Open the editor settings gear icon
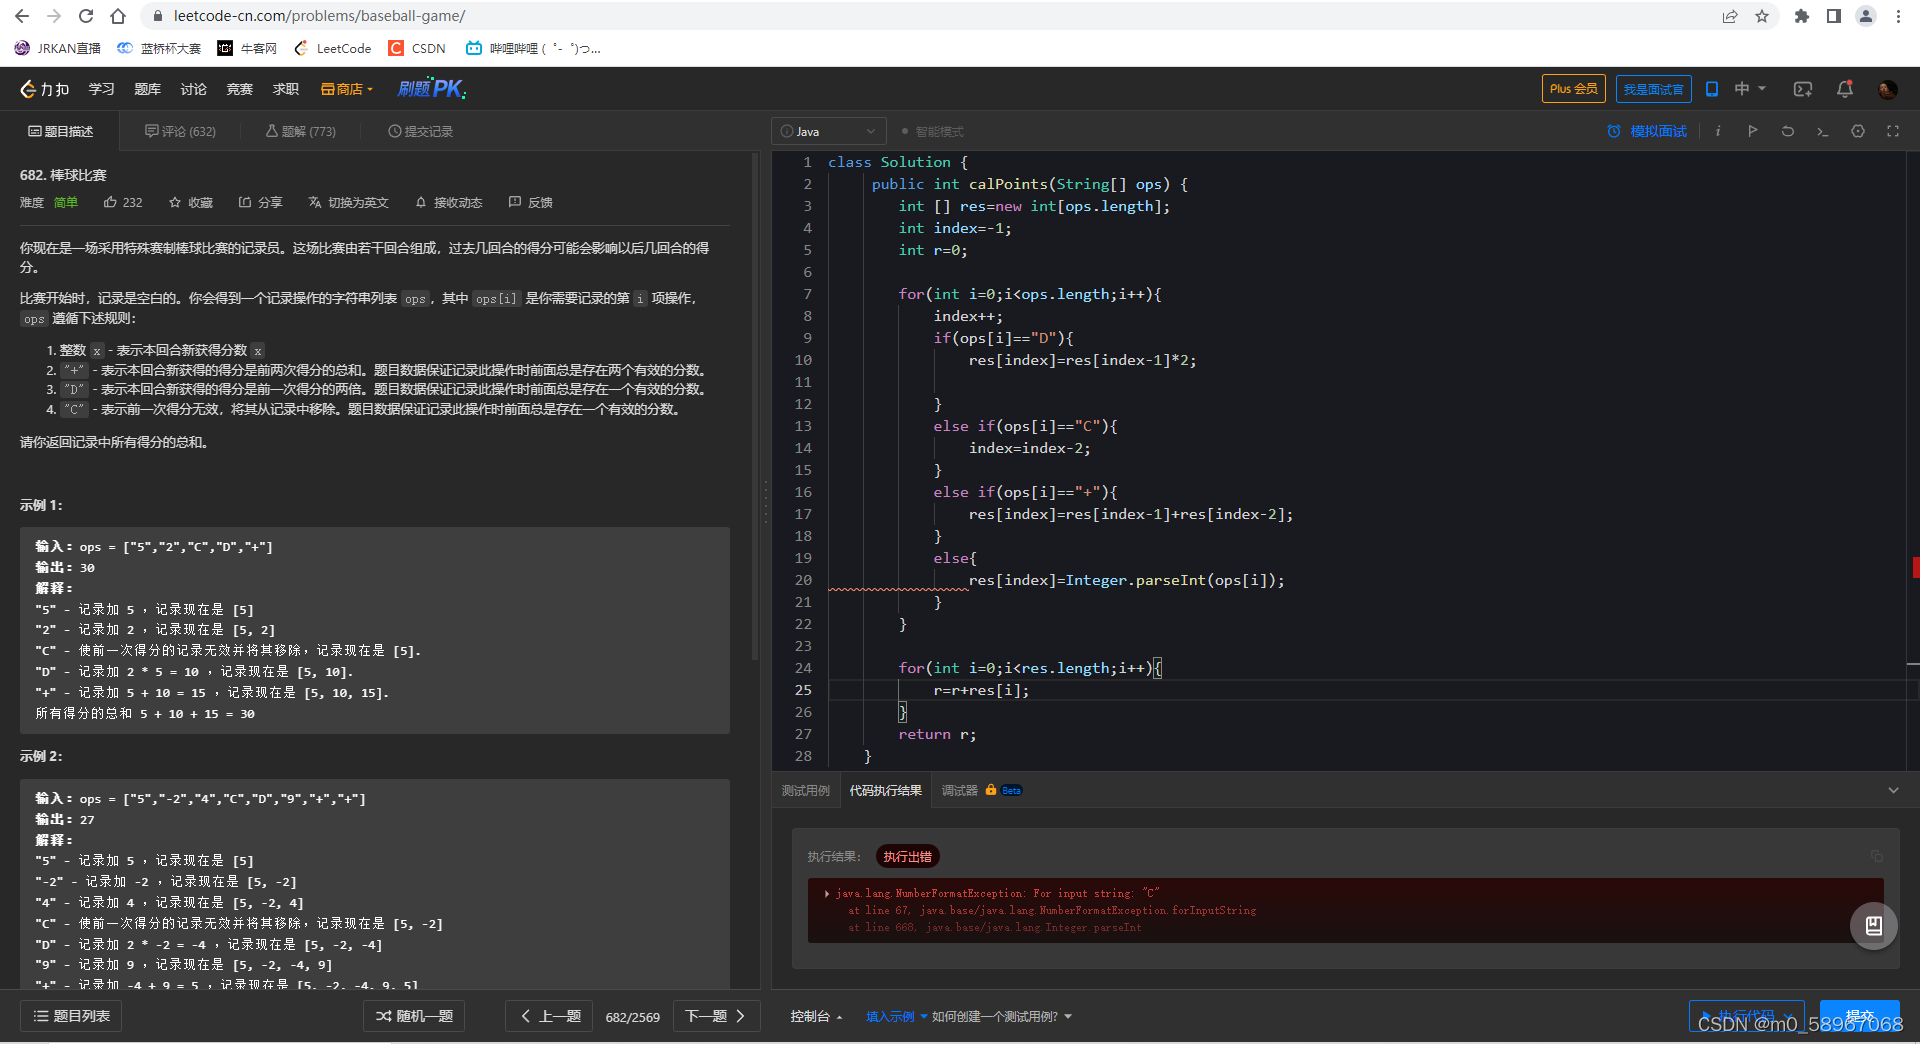Image resolution: width=1920 pixels, height=1044 pixels. click(1858, 131)
